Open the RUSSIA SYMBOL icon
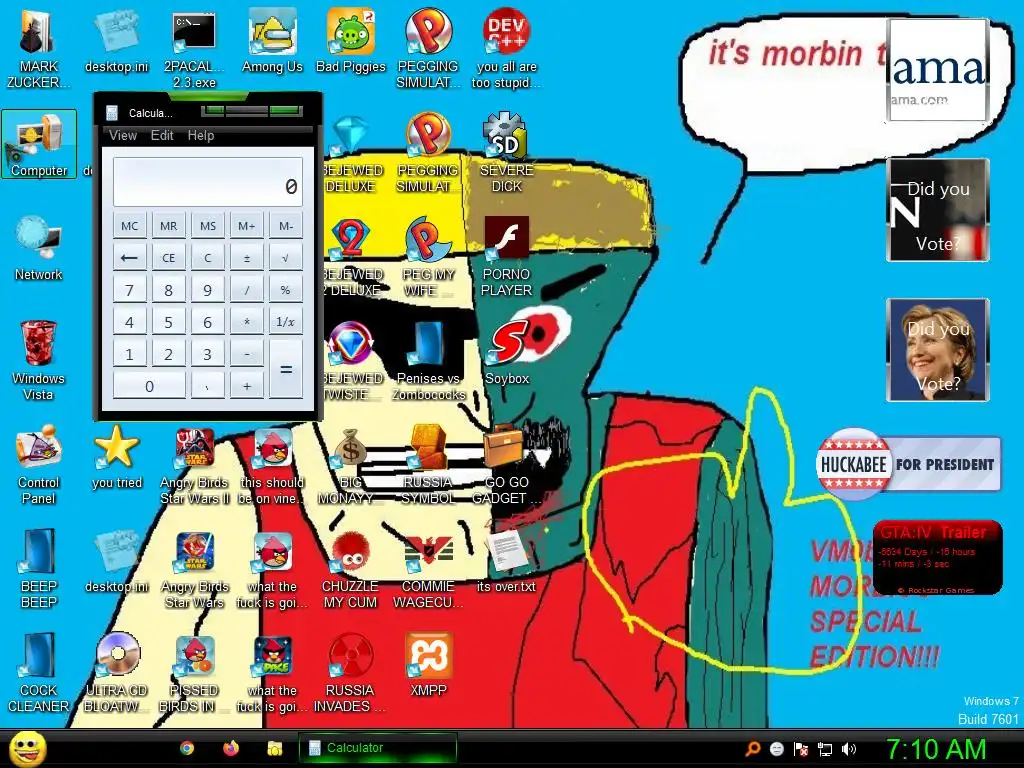Screen dimensions: 1024x768 (428, 464)
